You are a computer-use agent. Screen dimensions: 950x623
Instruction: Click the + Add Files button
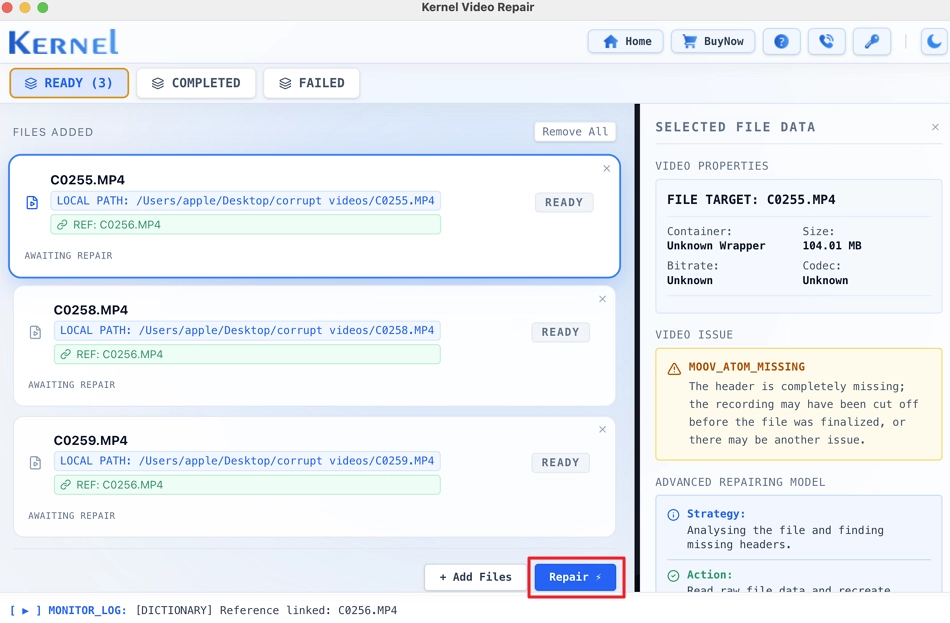click(x=476, y=577)
